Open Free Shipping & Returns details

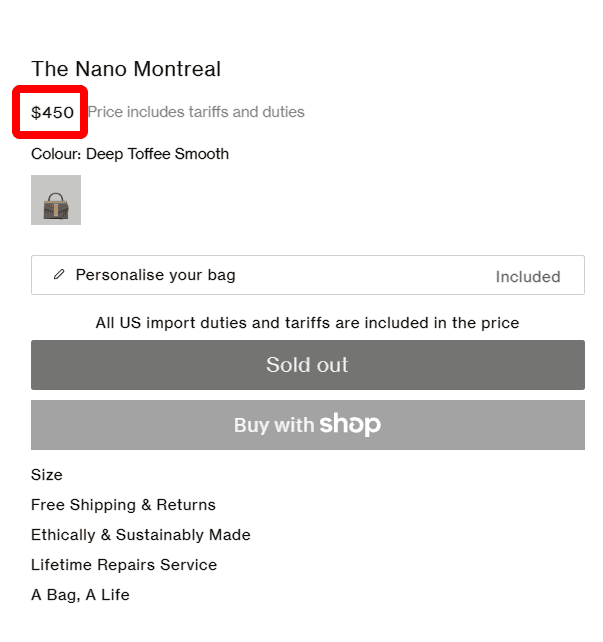click(x=123, y=505)
